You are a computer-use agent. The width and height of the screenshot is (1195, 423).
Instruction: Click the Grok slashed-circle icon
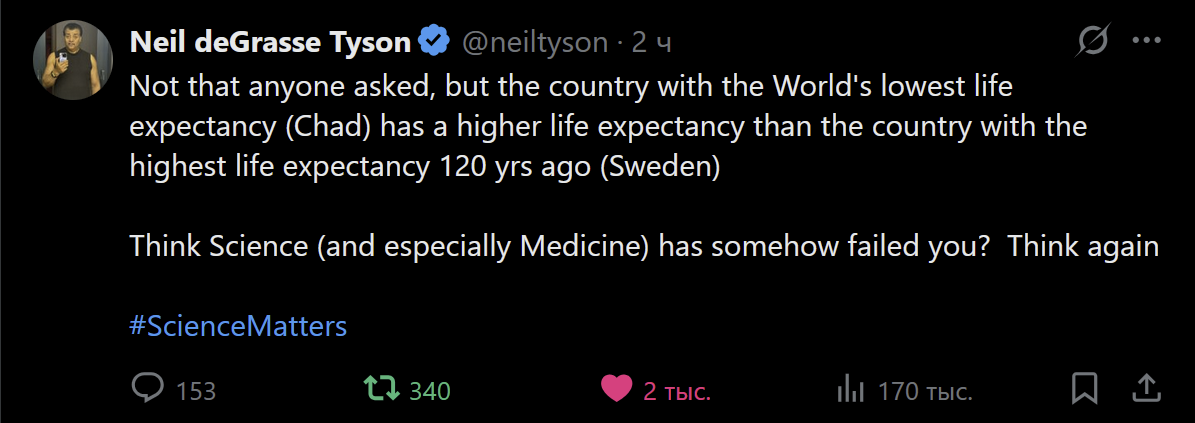point(1093,41)
